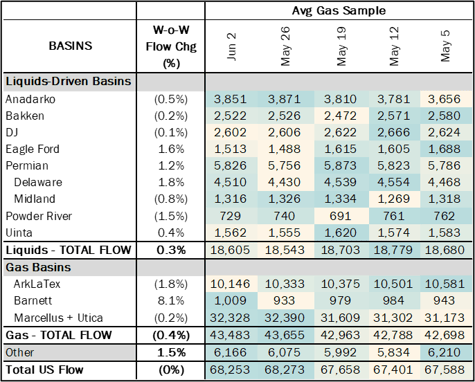Click Eagle Ford flow change 1.6%

click(x=171, y=149)
